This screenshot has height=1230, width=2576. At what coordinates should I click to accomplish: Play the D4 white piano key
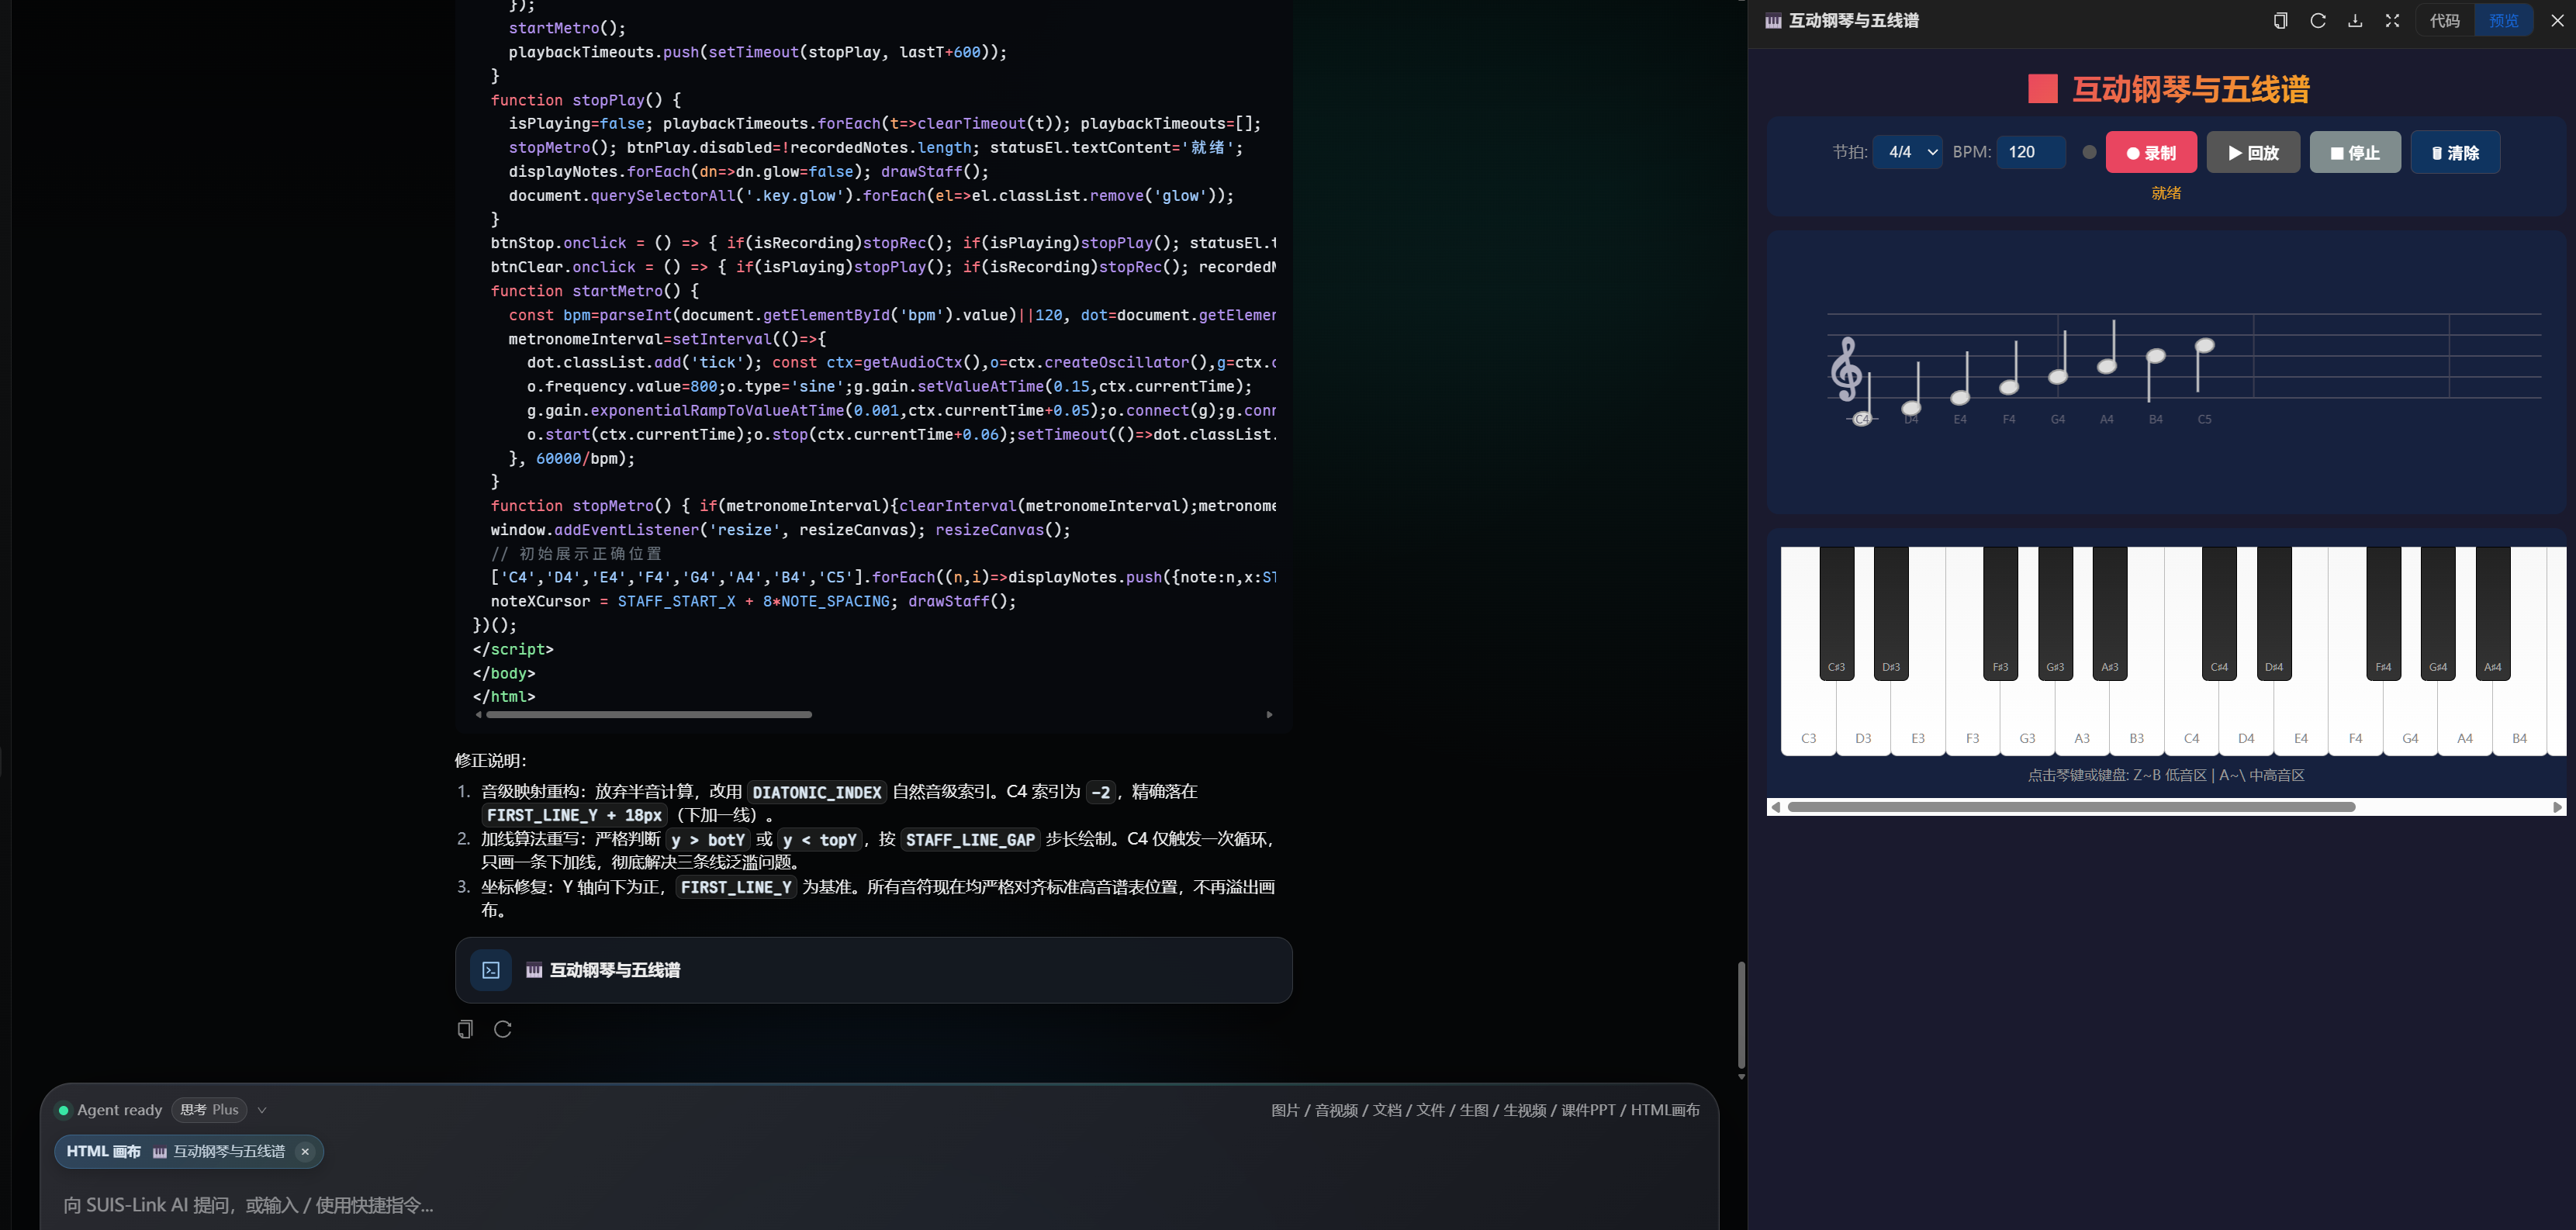point(2246,720)
